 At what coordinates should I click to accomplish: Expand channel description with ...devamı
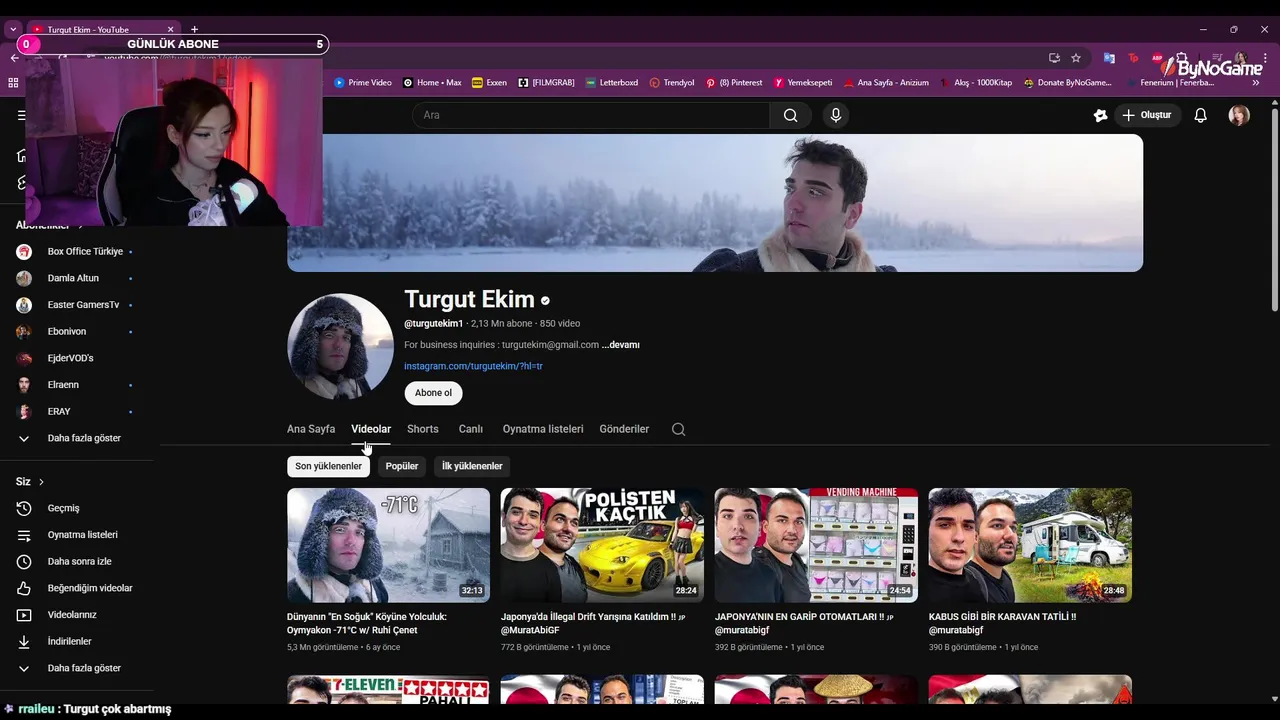620,345
